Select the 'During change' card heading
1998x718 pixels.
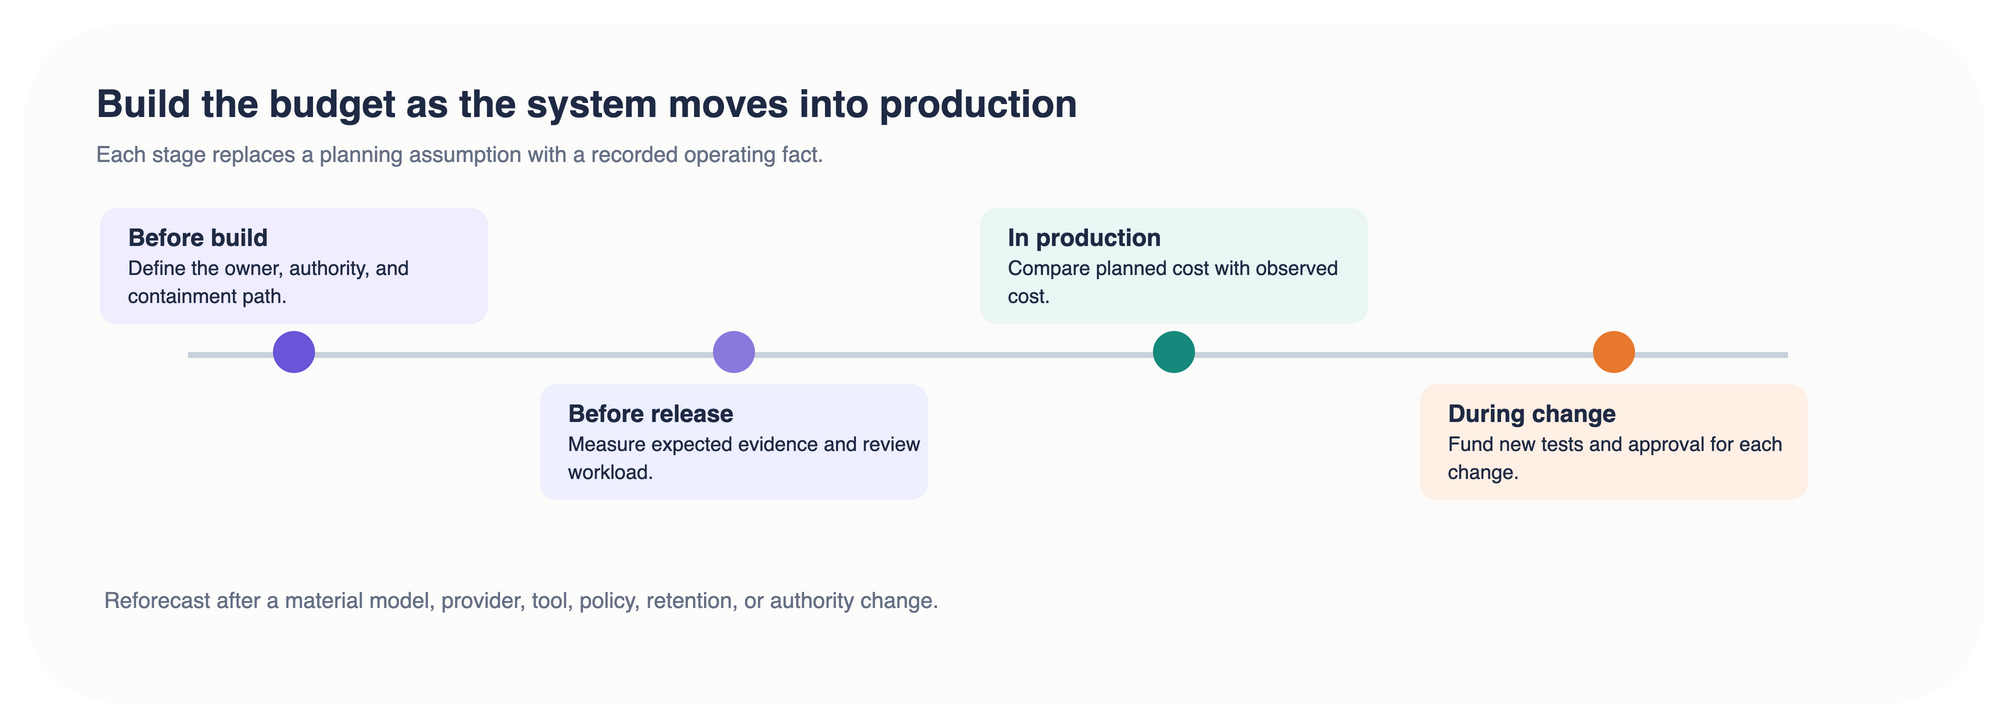(1532, 414)
